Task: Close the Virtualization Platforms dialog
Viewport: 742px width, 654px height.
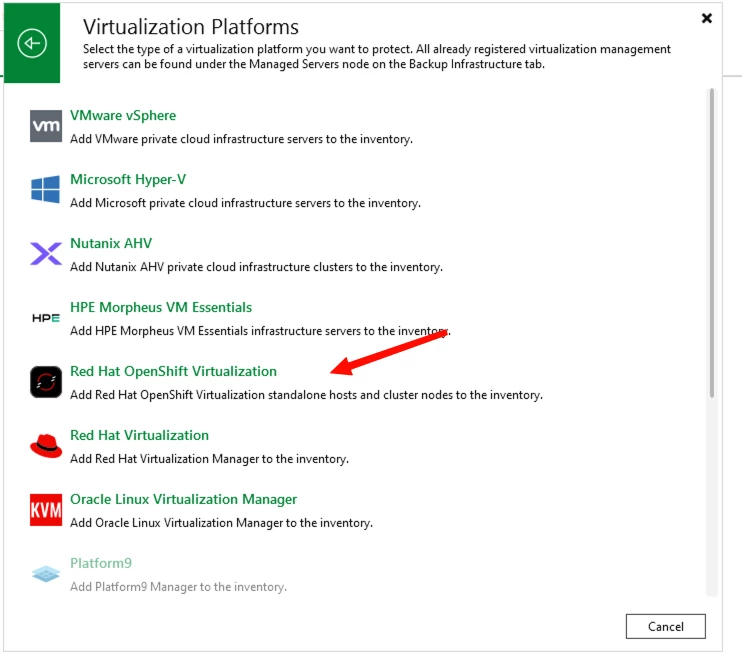Action: coord(707,18)
